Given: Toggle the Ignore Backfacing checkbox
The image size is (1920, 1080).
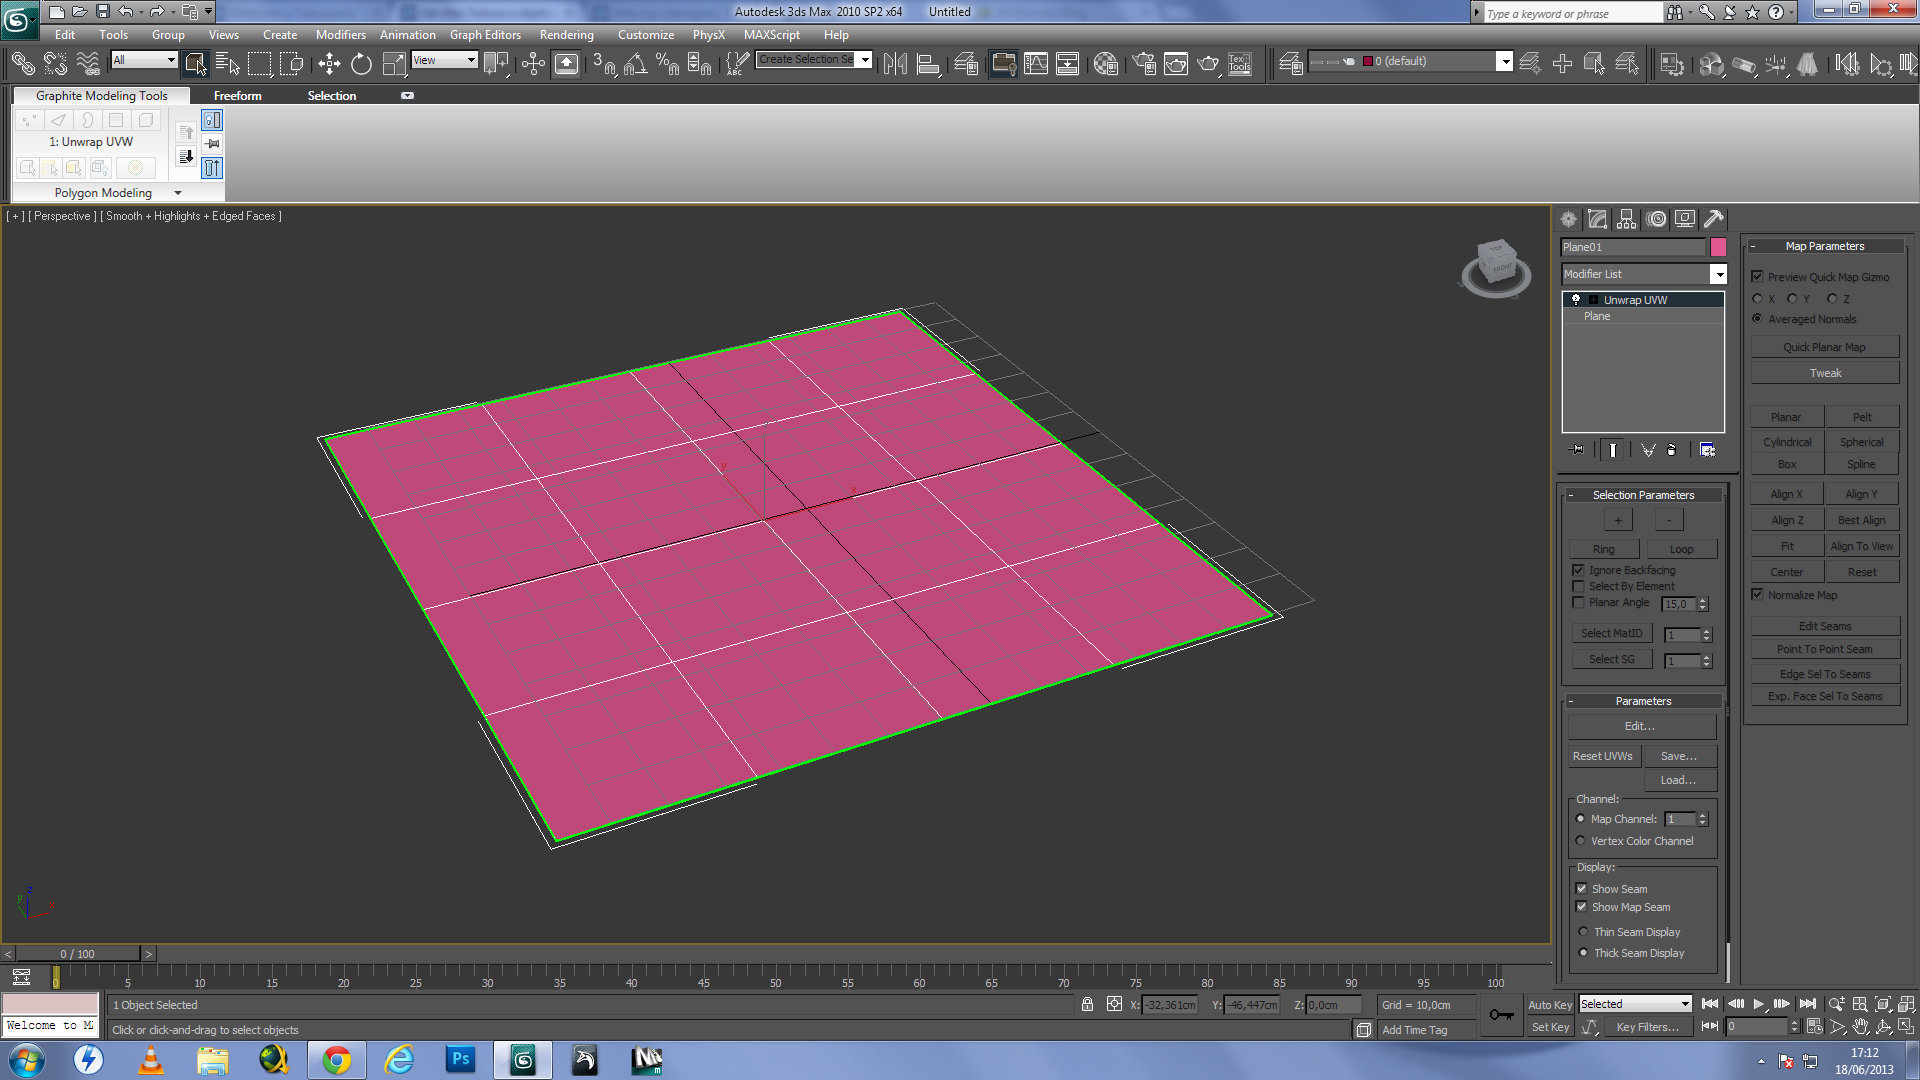Looking at the screenshot, I should [1579, 570].
